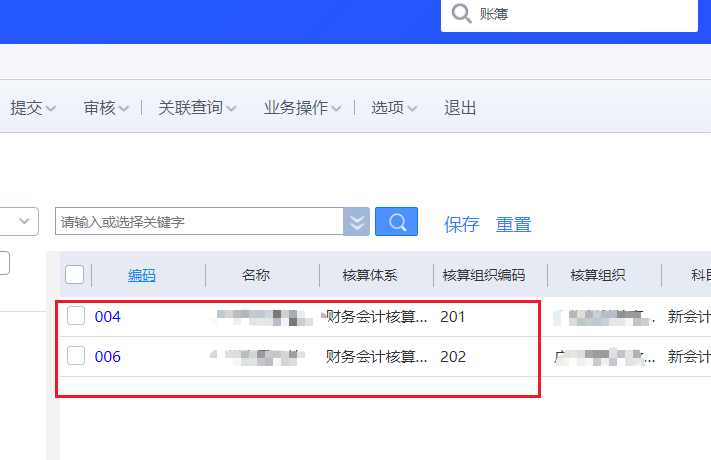
Task: Click the 财务会计核算... cell in row 004
Action: [x=376, y=317]
